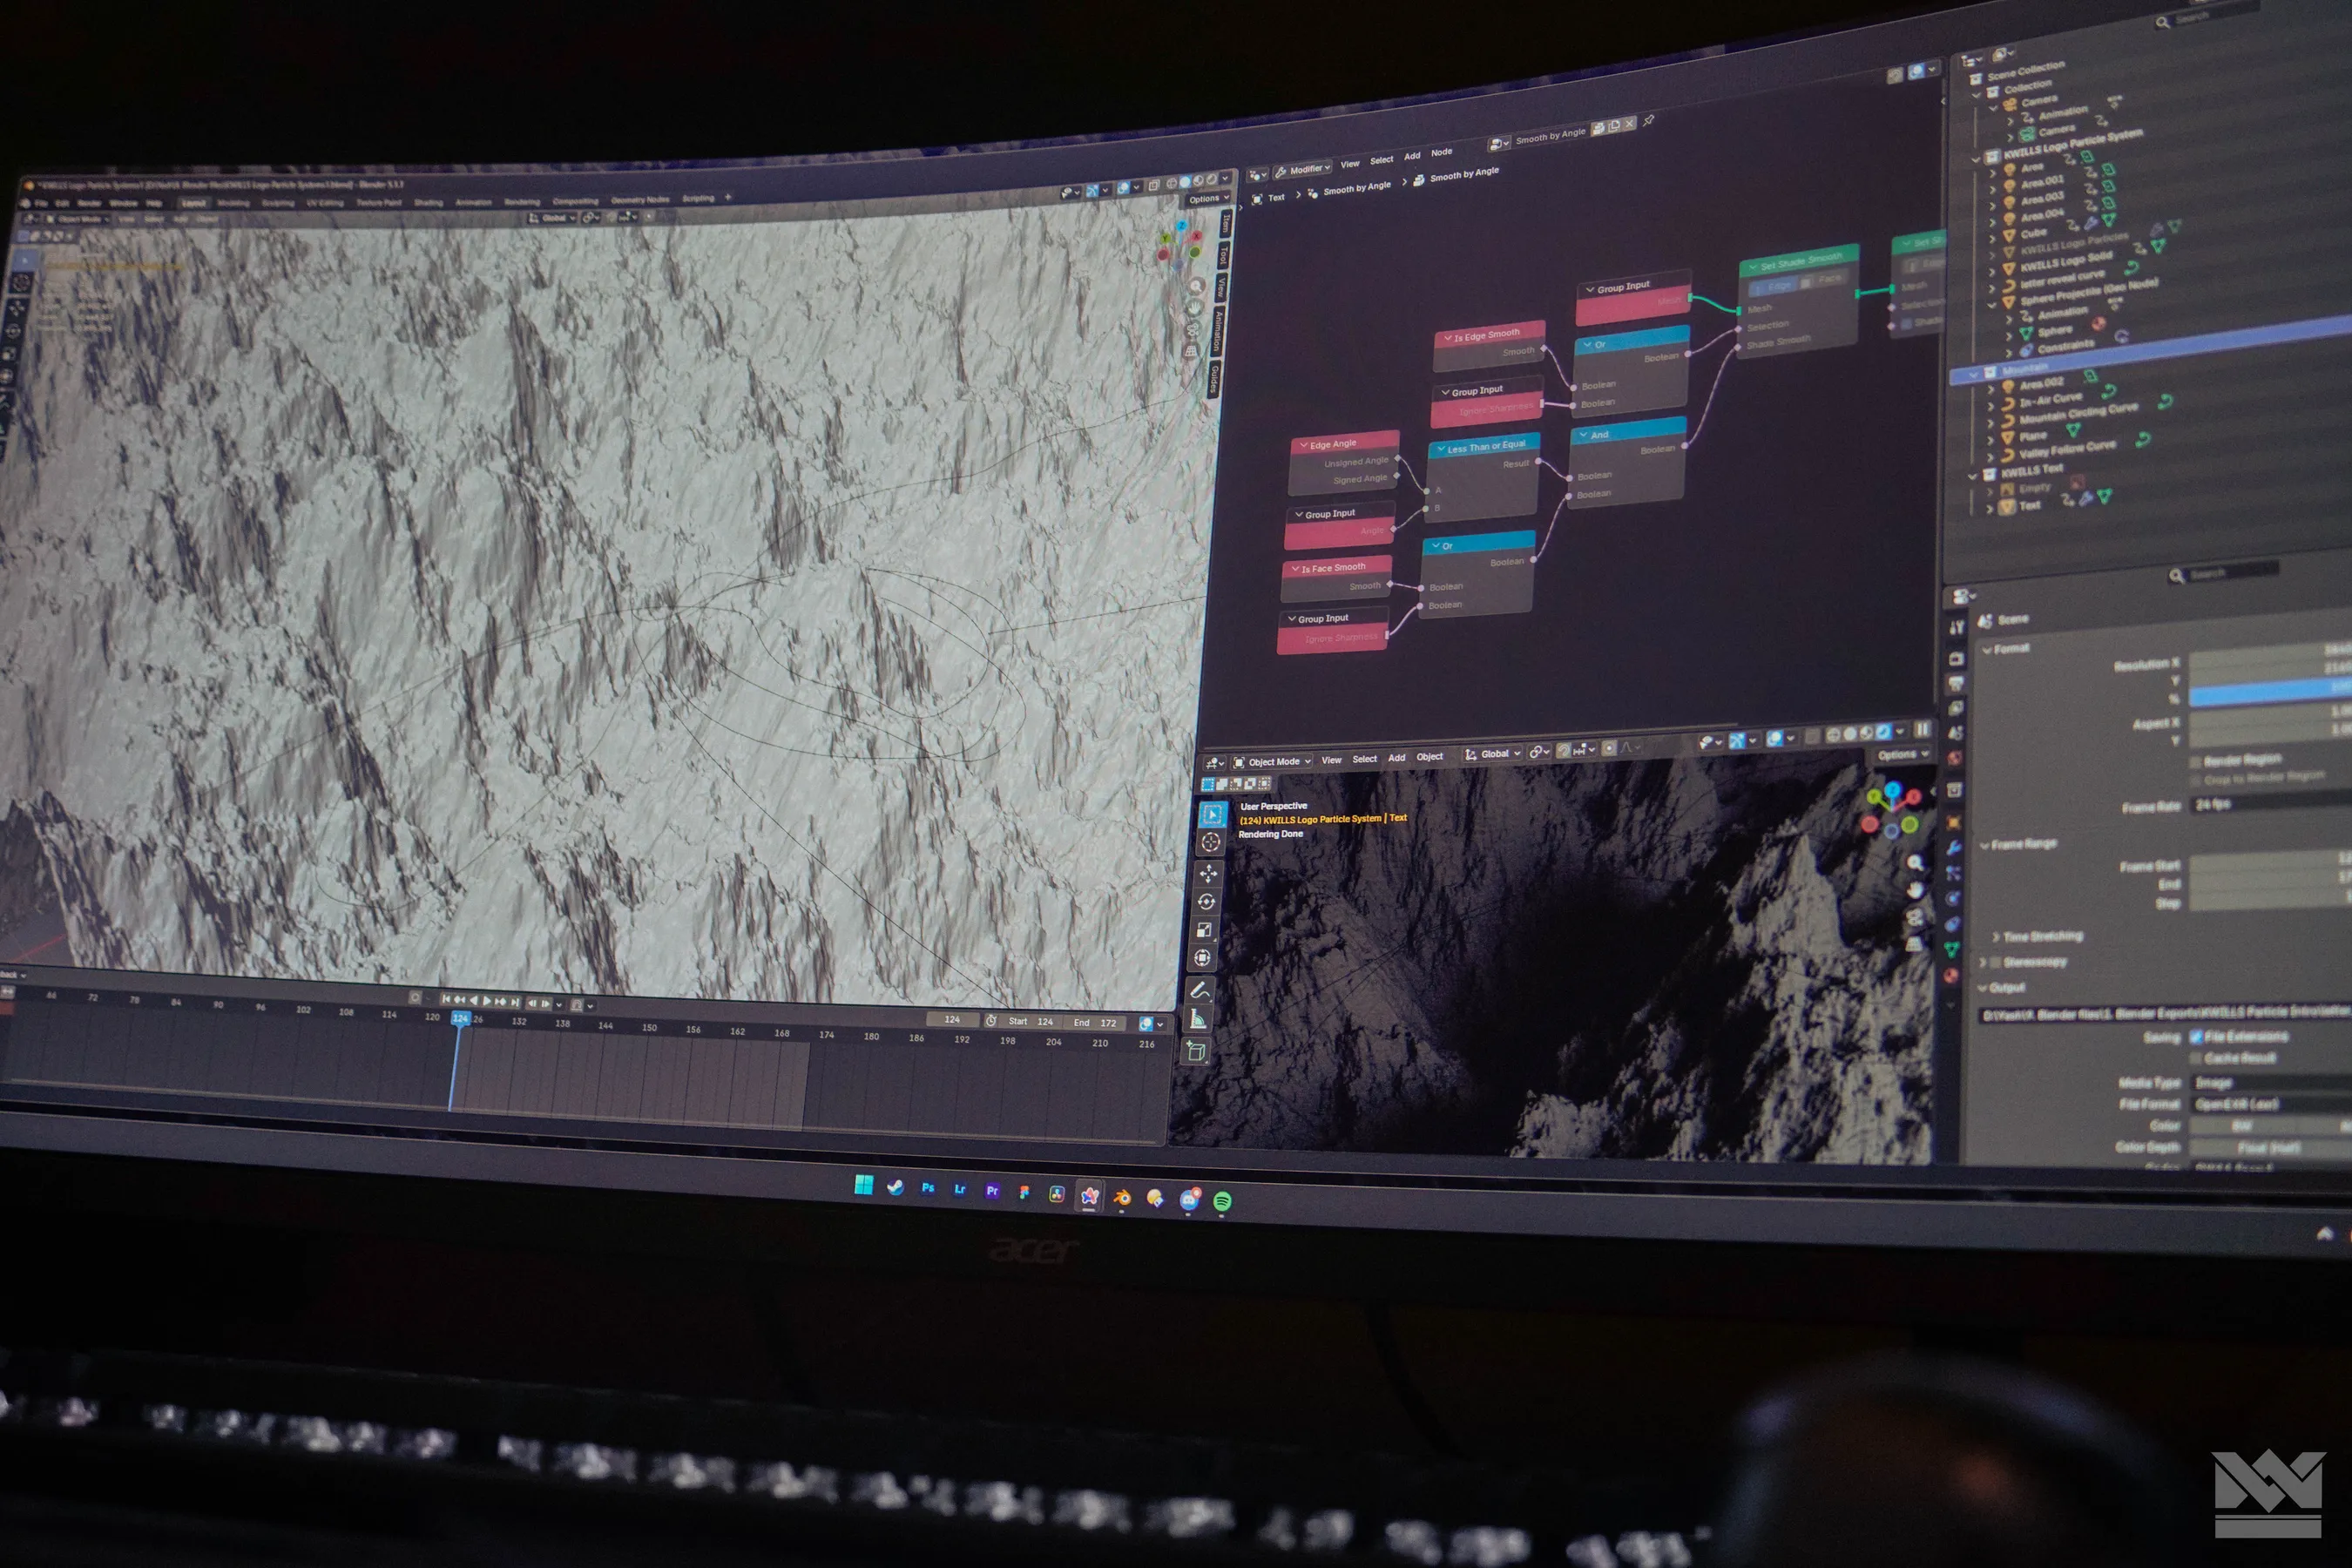Open Photoshop from the taskbar
This screenshot has width=2352, height=1568.
pos(928,1188)
